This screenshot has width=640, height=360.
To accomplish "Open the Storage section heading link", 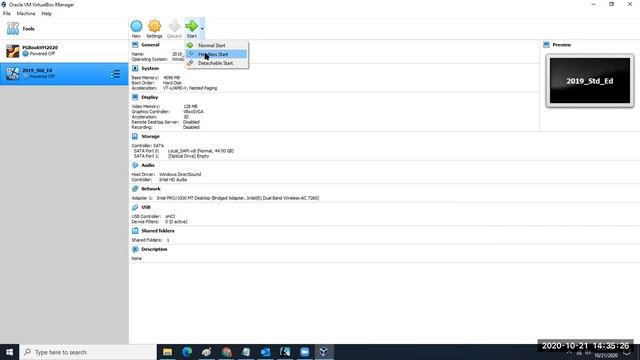I will pyautogui.click(x=150, y=136).
